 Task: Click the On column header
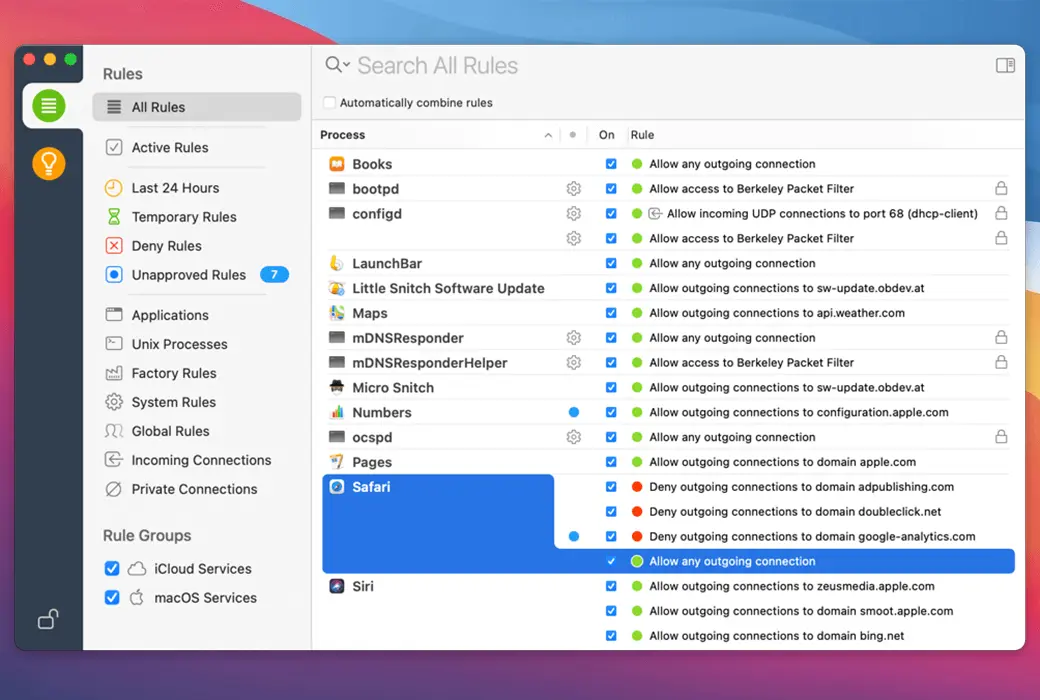tap(606, 135)
